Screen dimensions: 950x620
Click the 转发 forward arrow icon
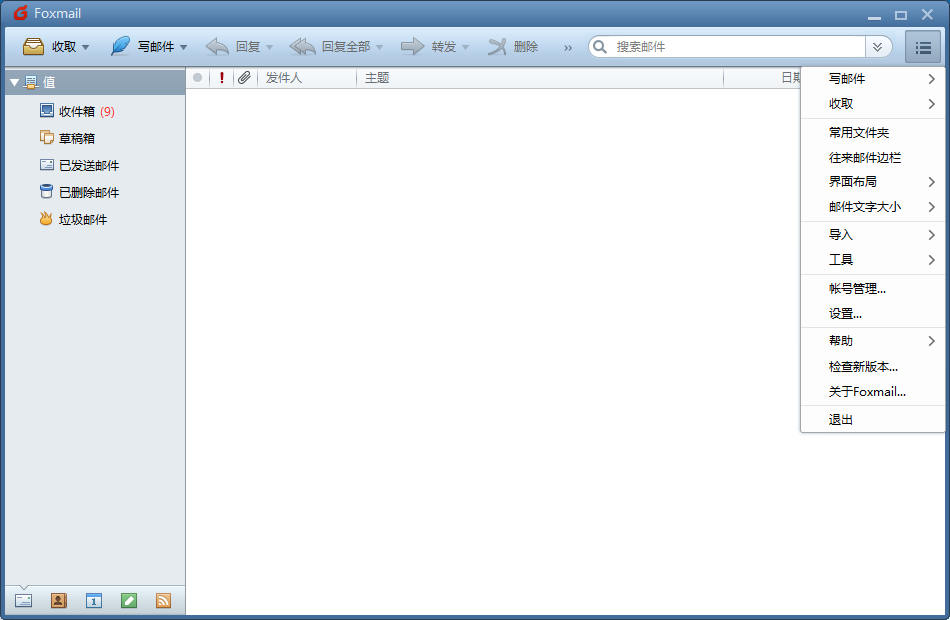(413, 47)
